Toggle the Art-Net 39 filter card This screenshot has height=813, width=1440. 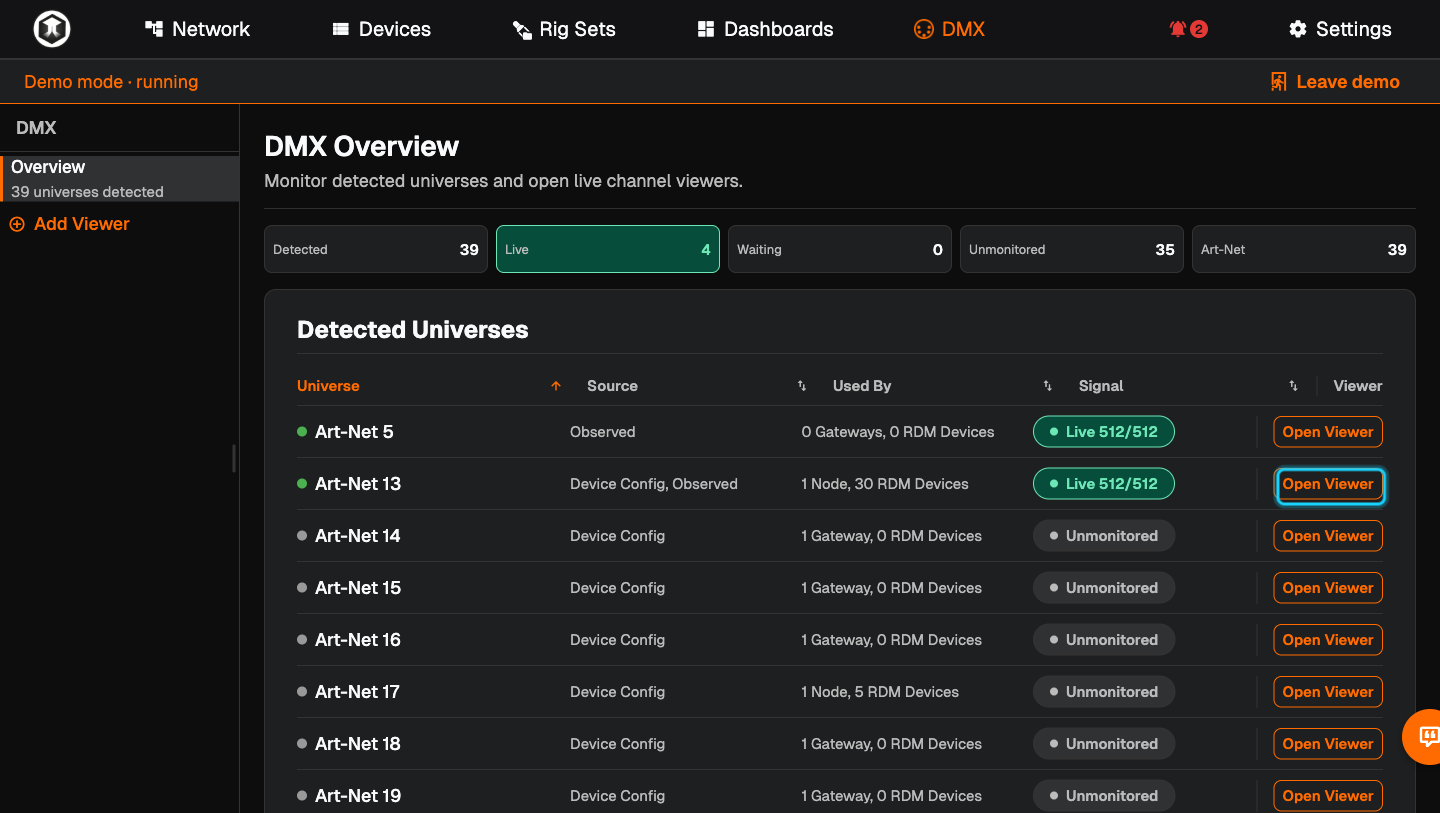click(x=1304, y=249)
